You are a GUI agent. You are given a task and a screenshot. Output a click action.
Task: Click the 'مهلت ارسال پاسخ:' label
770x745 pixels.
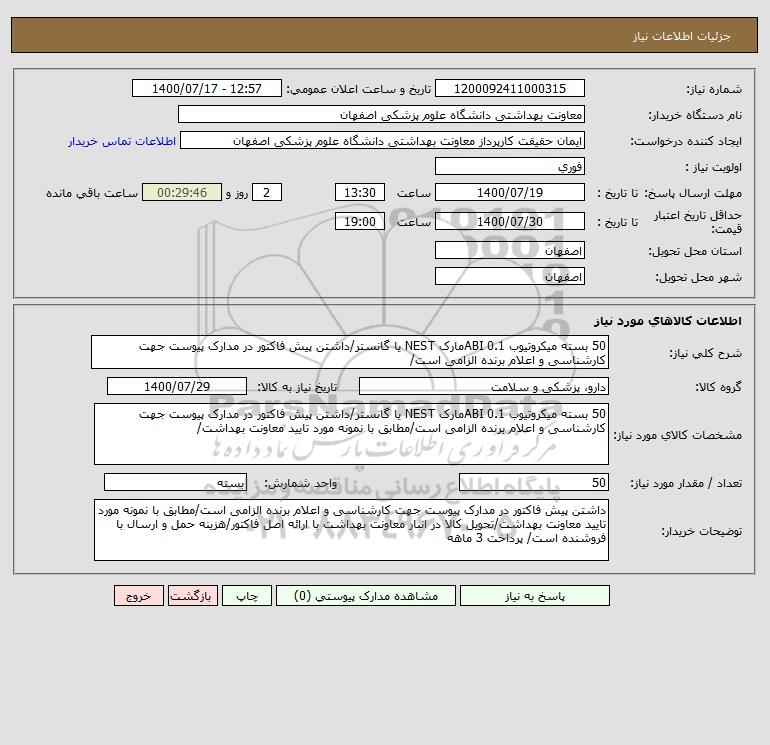[693, 193]
